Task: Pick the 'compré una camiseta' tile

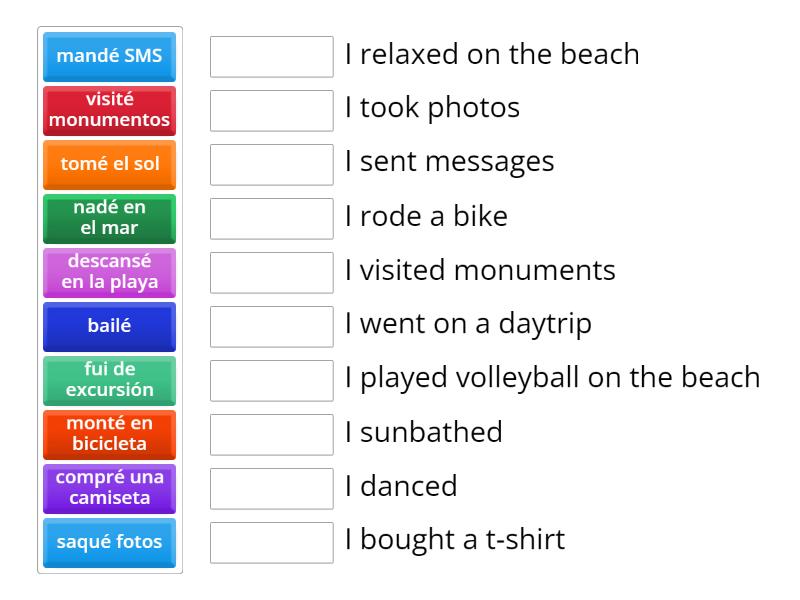Action: [x=110, y=488]
